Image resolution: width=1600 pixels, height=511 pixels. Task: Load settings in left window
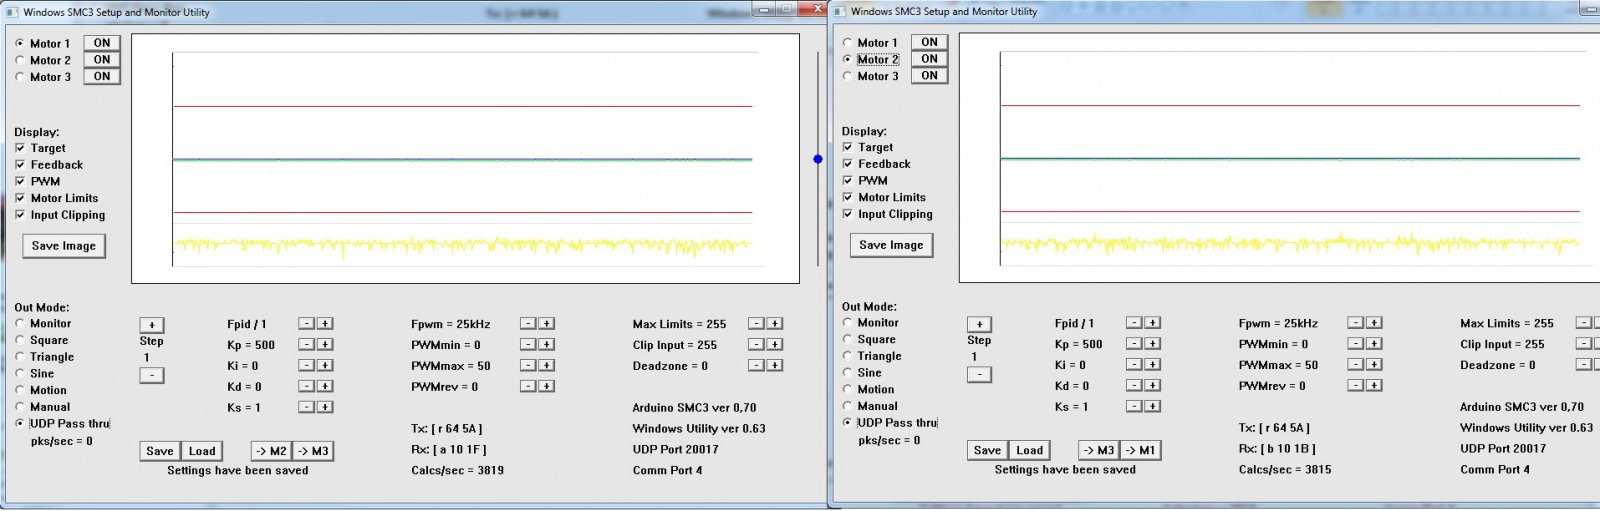tap(202, 452)
